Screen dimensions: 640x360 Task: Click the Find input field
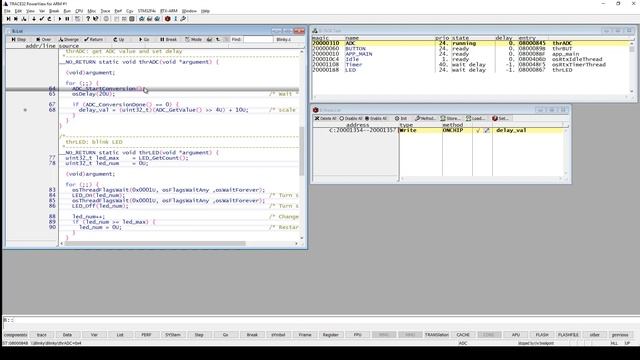(x=258, y=40)
